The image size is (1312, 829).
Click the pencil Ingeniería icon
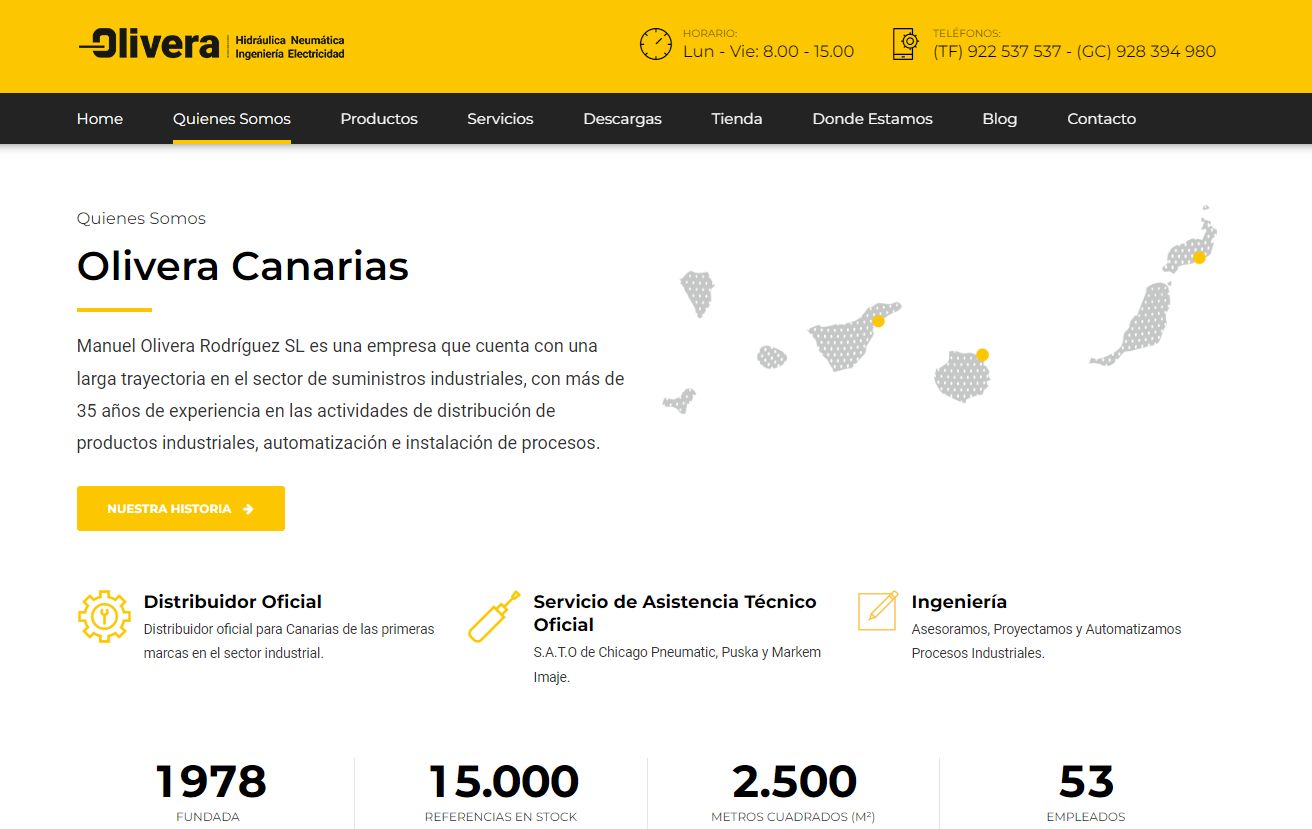tap(878, 611)
